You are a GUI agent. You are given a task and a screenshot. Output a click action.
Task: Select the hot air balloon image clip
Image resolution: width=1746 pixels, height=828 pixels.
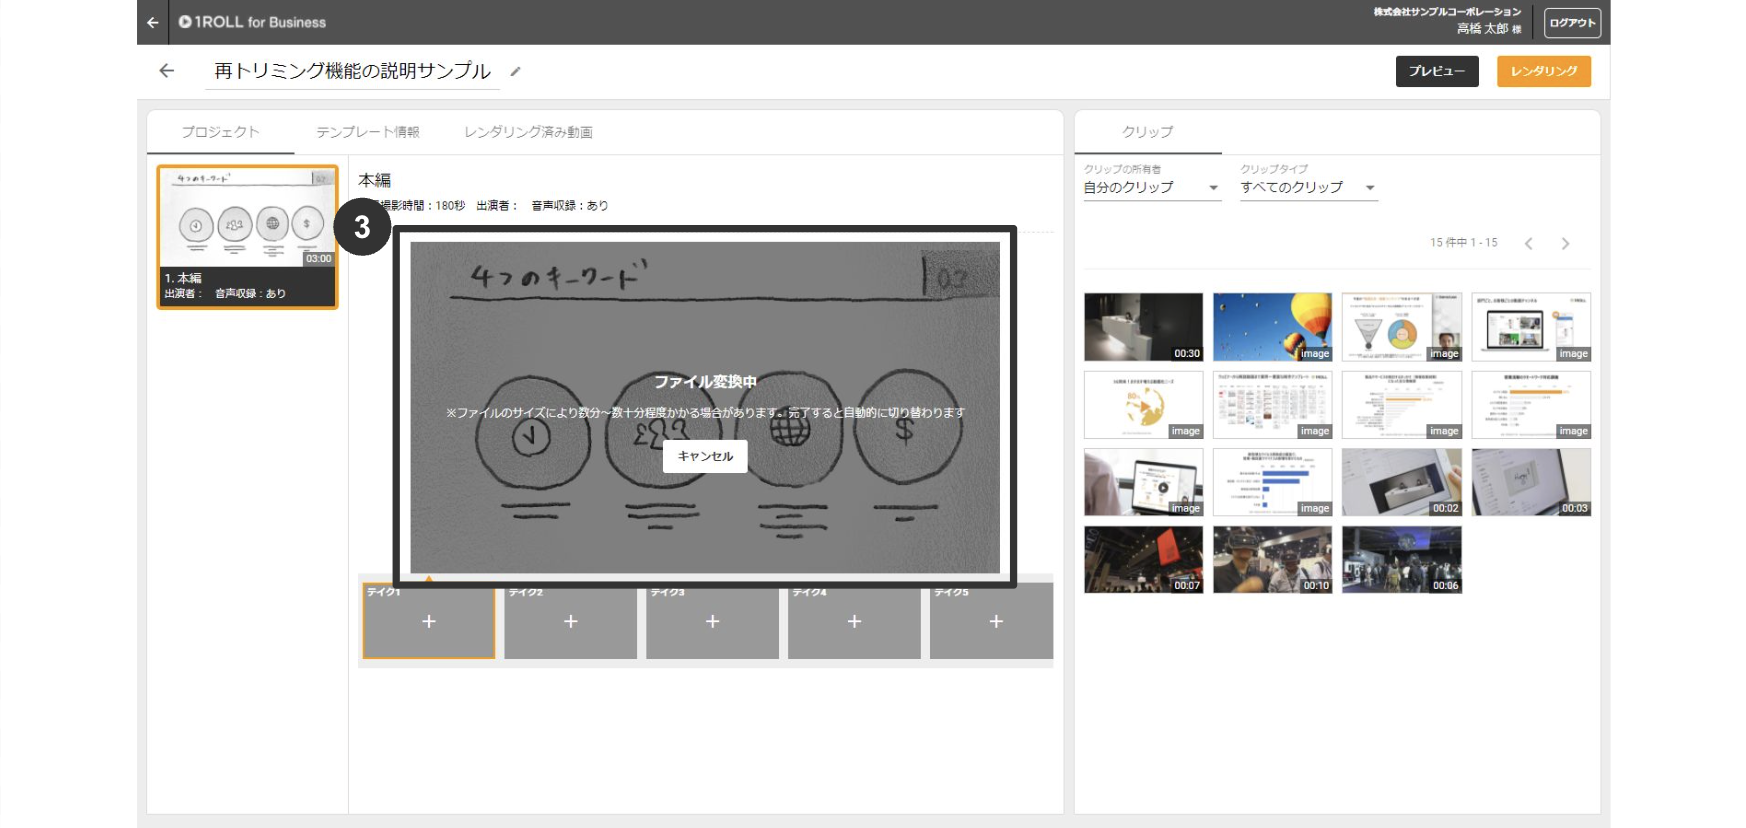click(1272, 327)
